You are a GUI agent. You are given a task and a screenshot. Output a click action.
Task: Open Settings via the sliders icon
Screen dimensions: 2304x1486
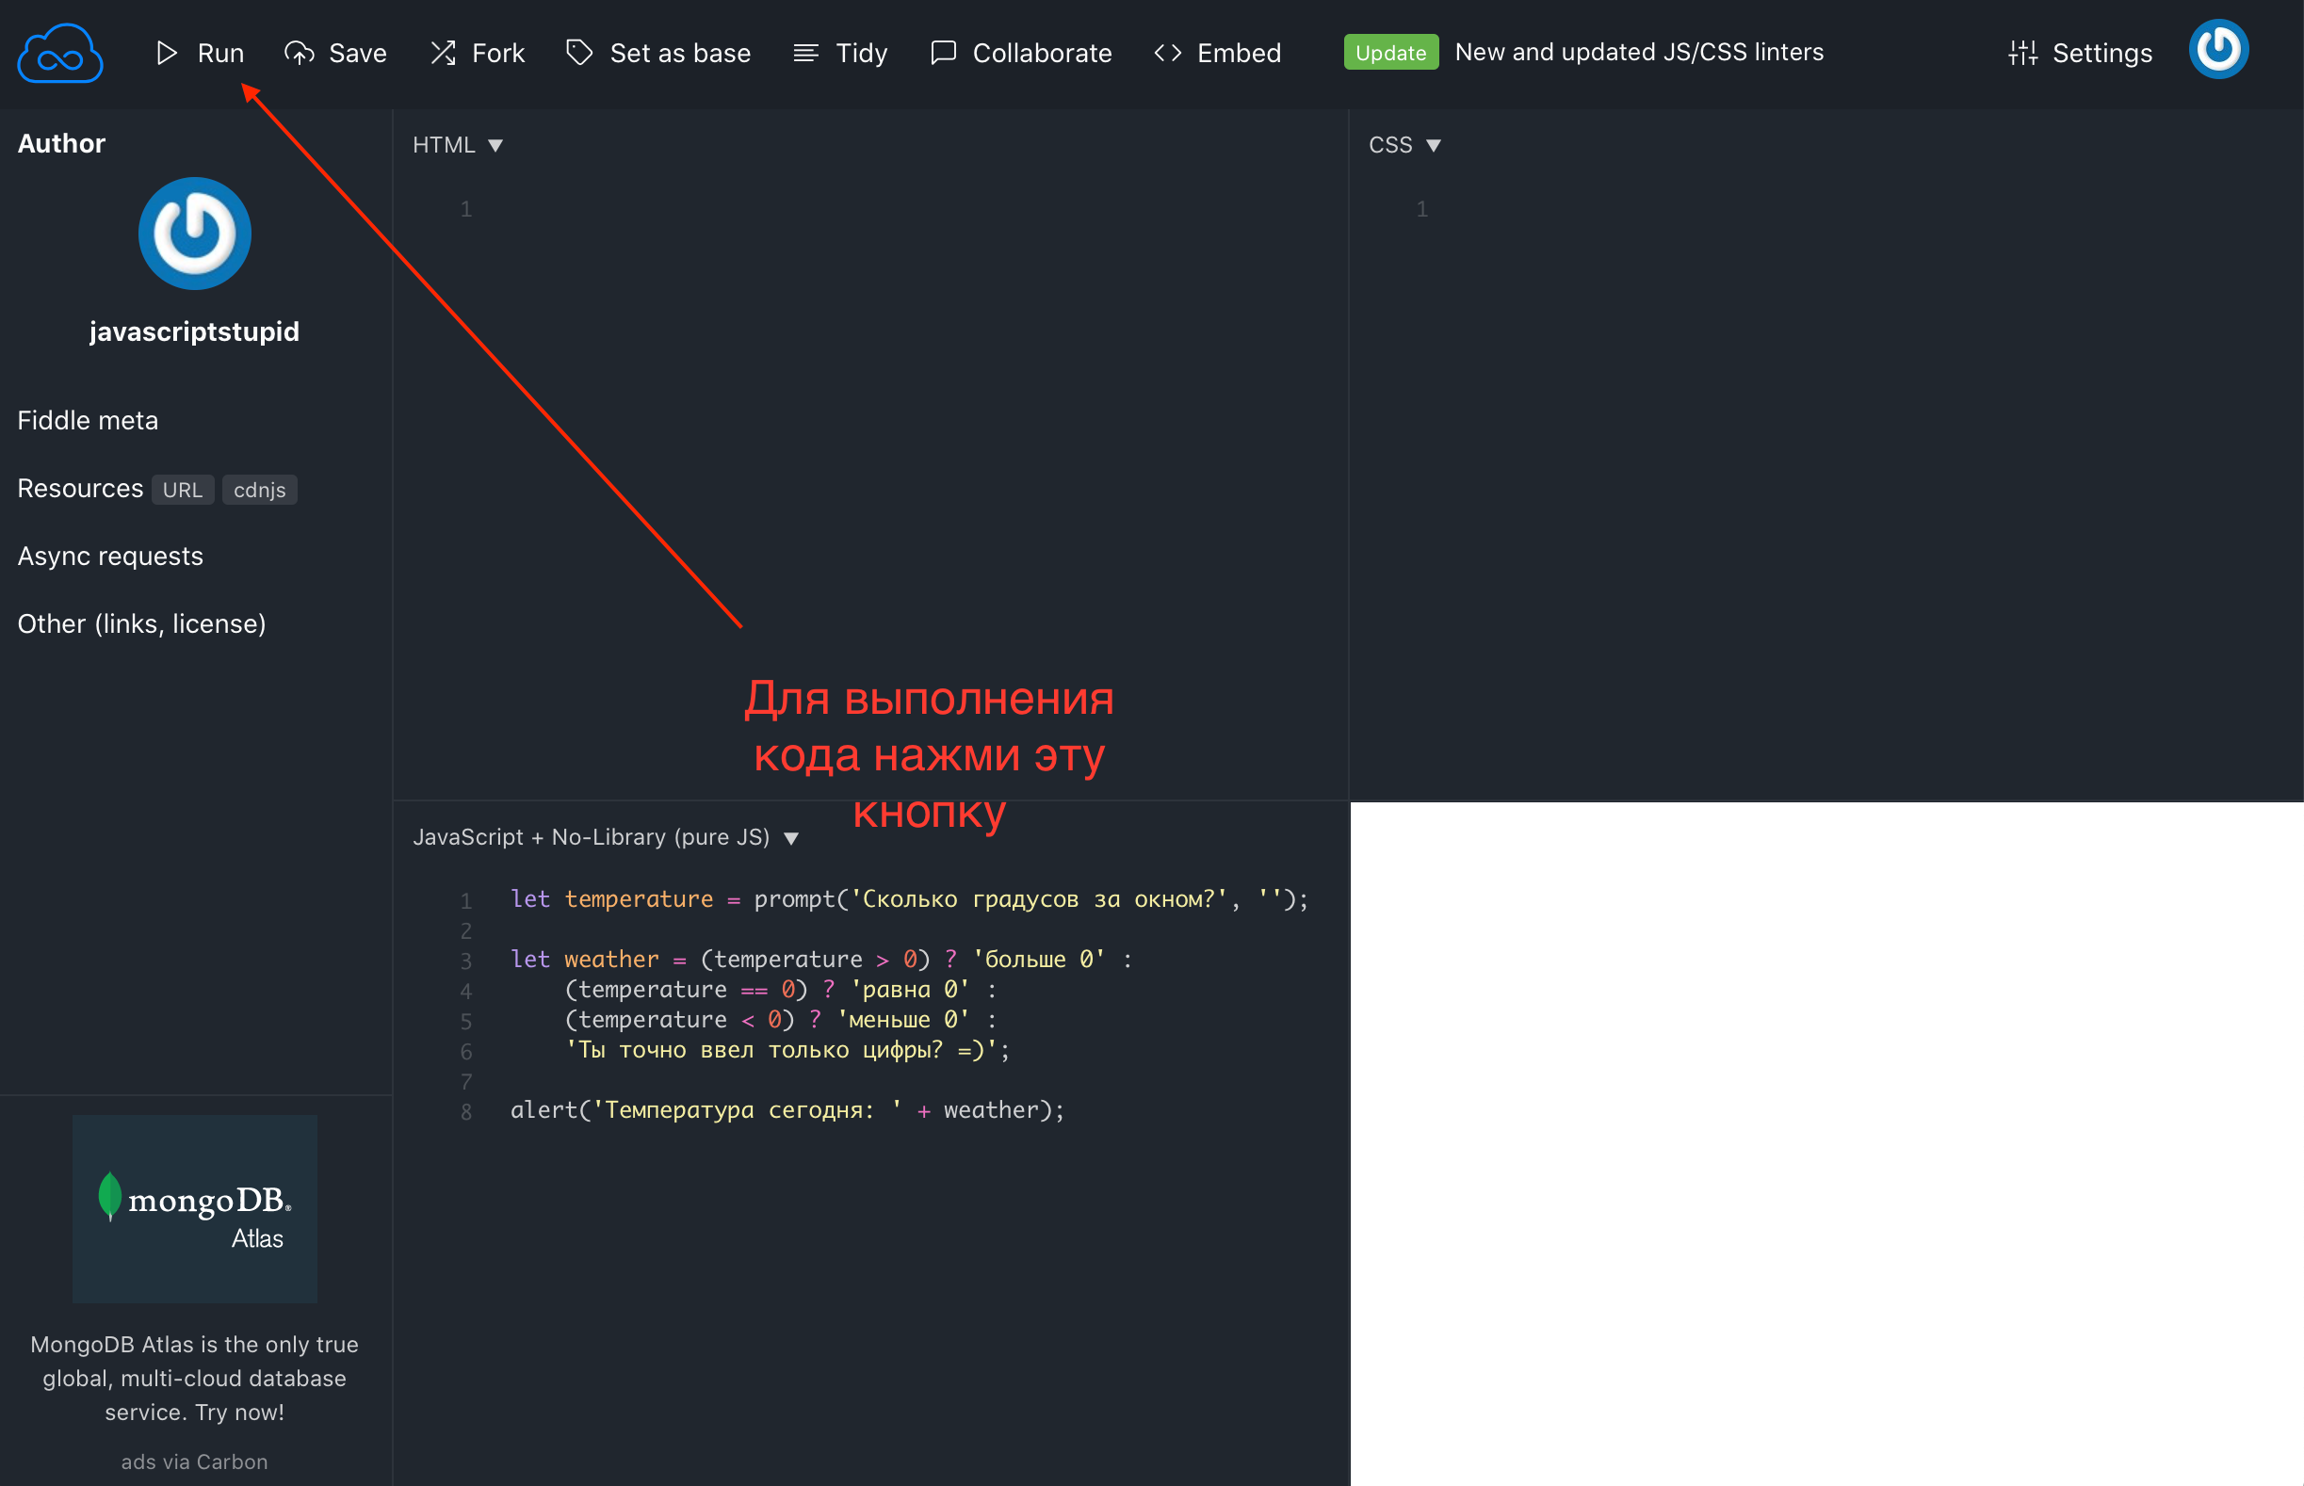click(2023, 52)
